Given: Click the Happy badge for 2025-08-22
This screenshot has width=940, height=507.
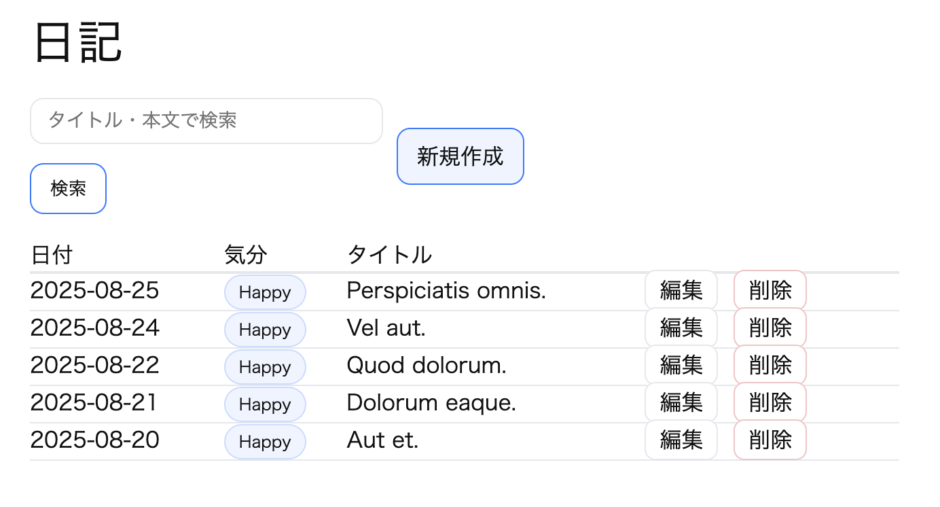Looking at the screenshot, I should (265, 367).
